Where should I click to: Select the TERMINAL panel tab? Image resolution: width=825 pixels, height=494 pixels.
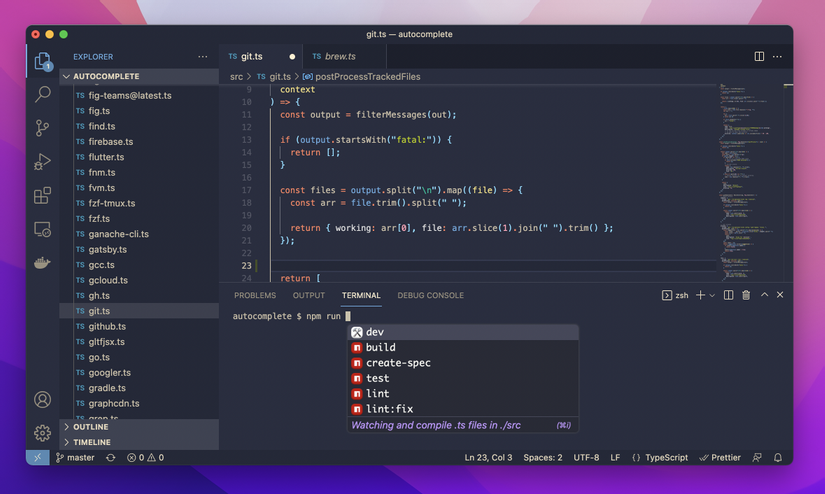[x=361, y=296]
